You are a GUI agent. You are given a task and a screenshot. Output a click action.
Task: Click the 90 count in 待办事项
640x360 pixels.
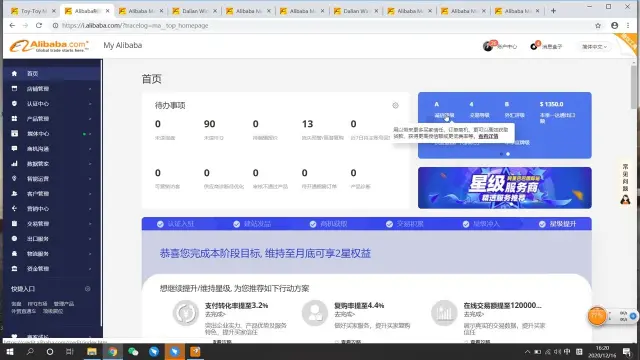point(209,124)
